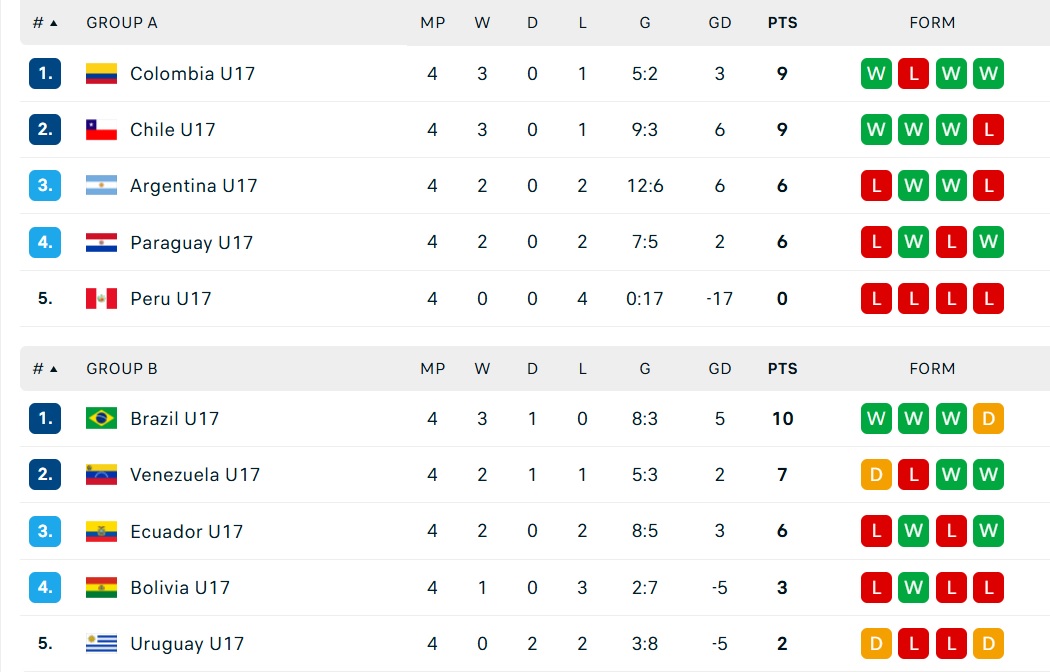Click the Colombia U17 flag icon

click(x=101, y=74)
